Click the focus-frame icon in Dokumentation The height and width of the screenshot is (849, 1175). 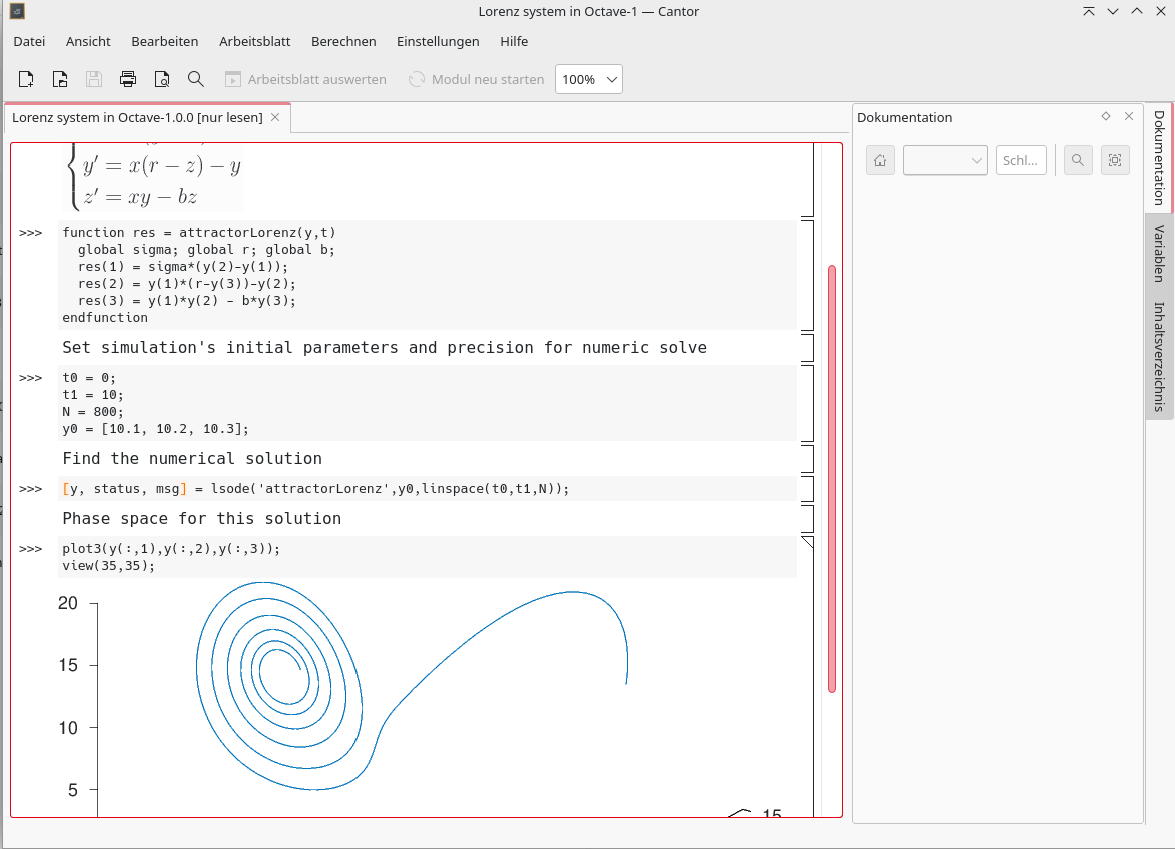[x=1115, y=160]
